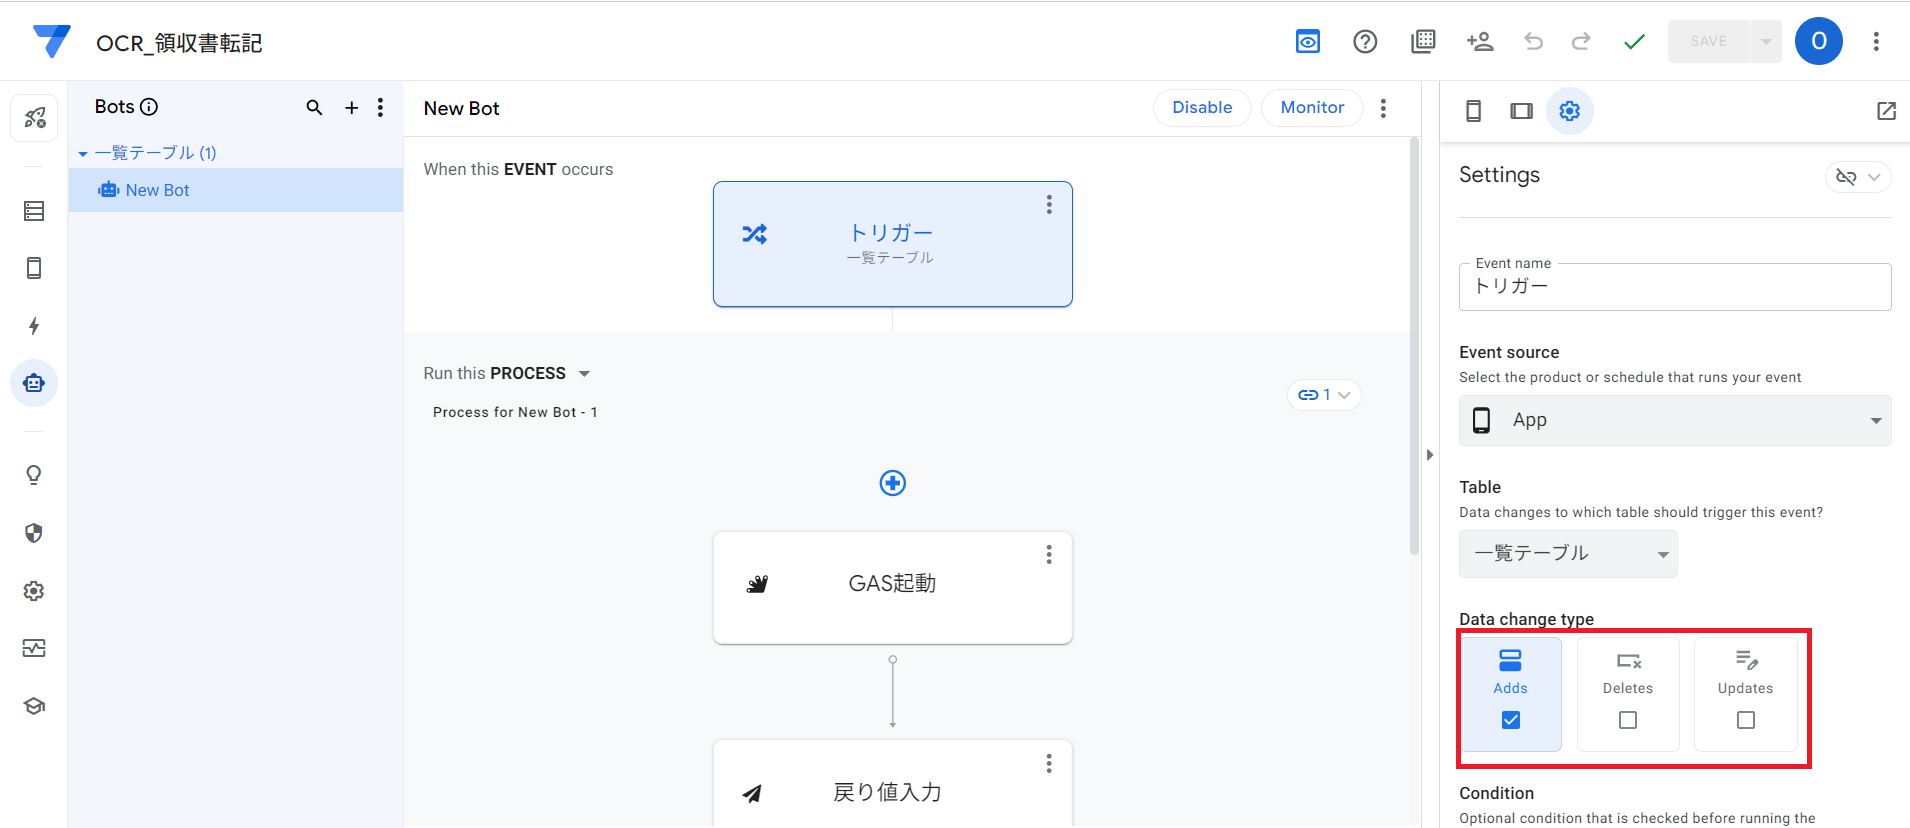The height and width of the screenshot is (828, 1910).
Task: Click the help question mark icon
Action: point(1365,41)
